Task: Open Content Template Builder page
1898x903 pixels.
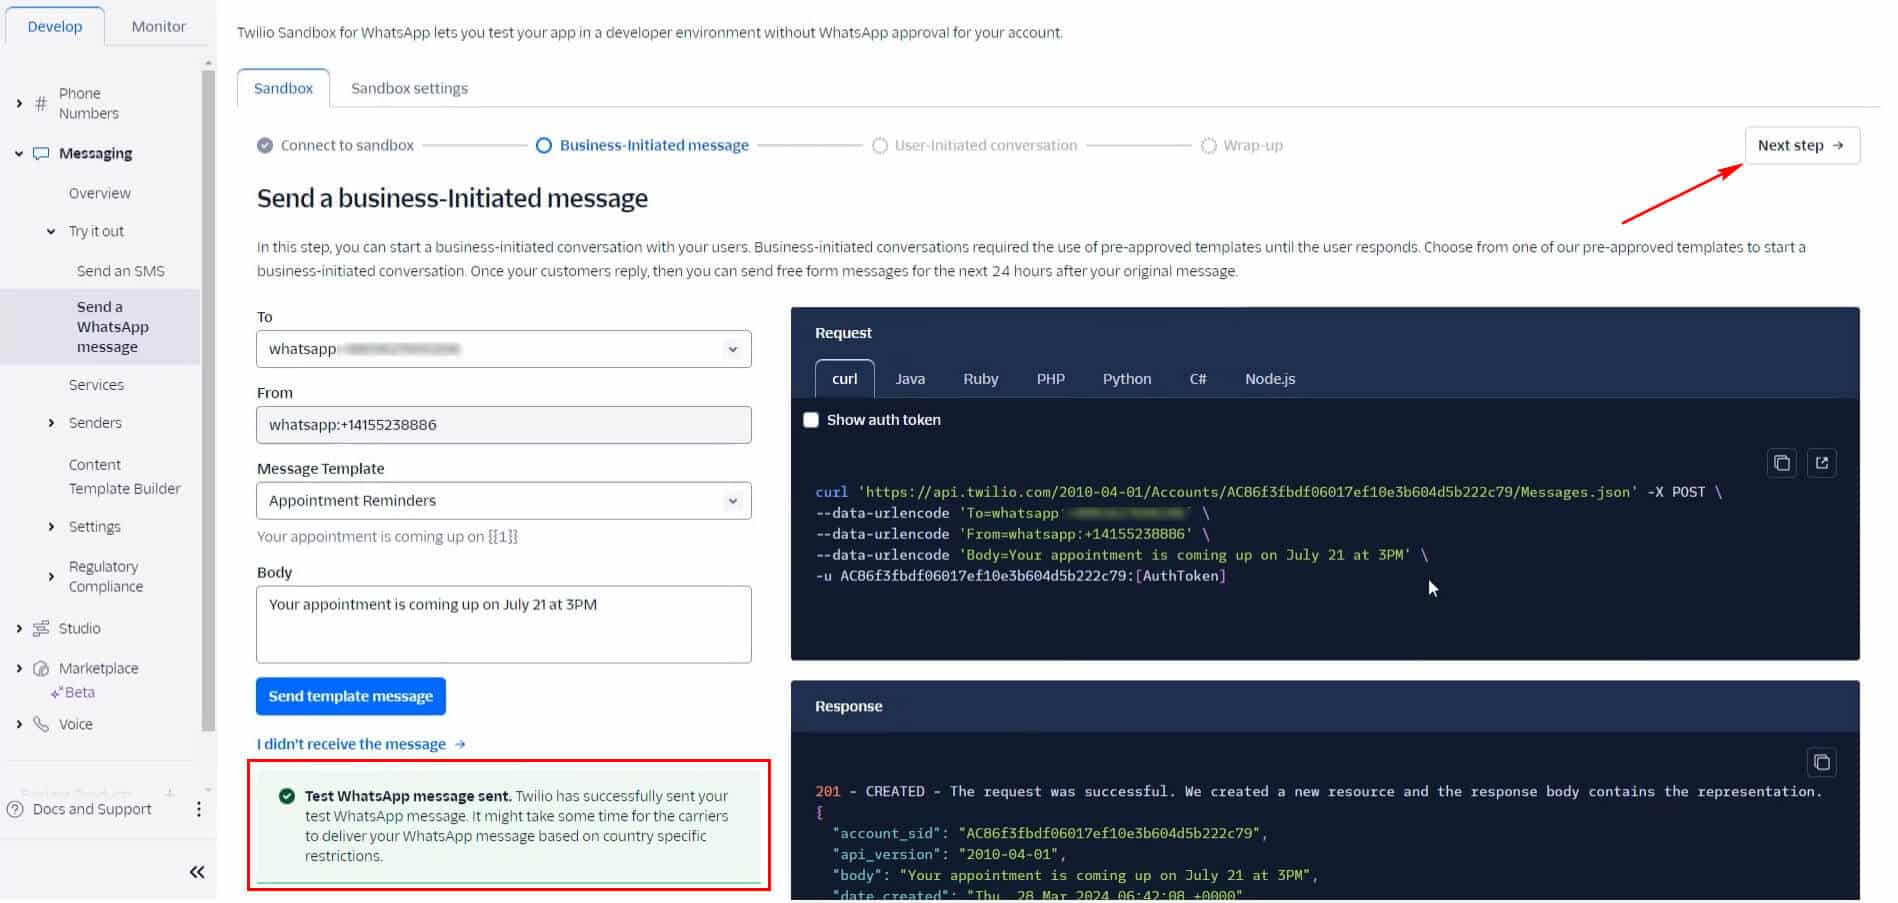Action: (125, 477)
